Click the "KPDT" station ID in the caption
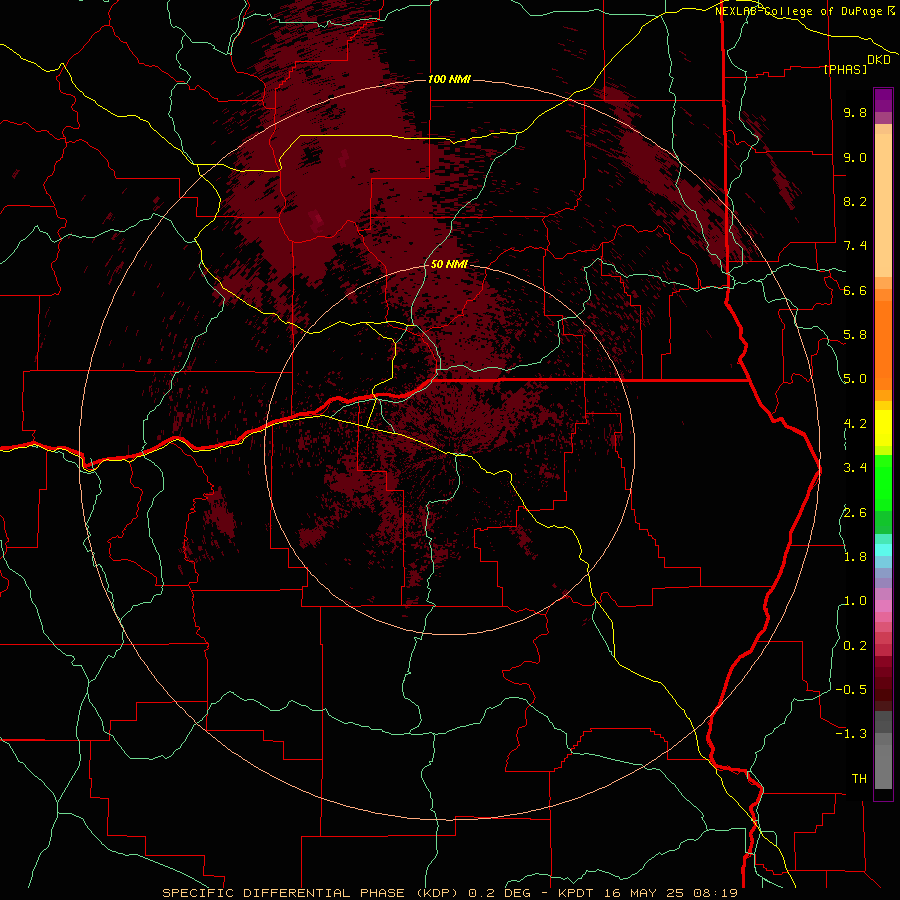The image size is (900, 900). 578,893
